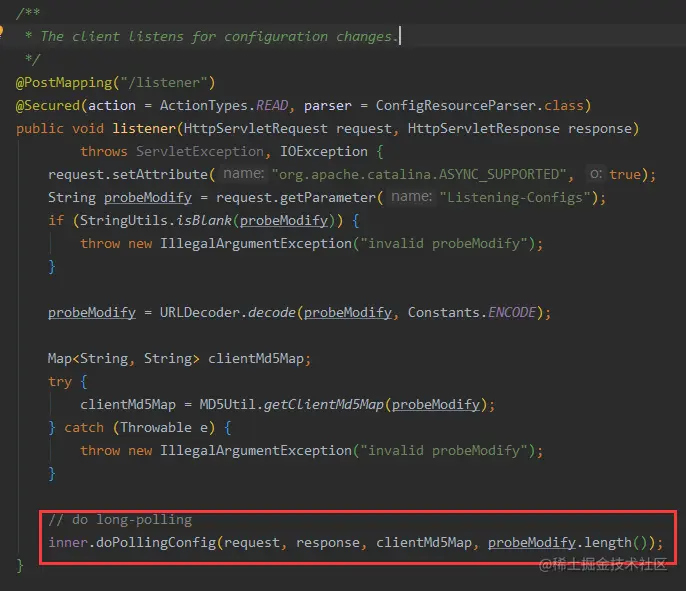686x591 pixels.
Task: Click the decode method call
Action: [272, 312]
